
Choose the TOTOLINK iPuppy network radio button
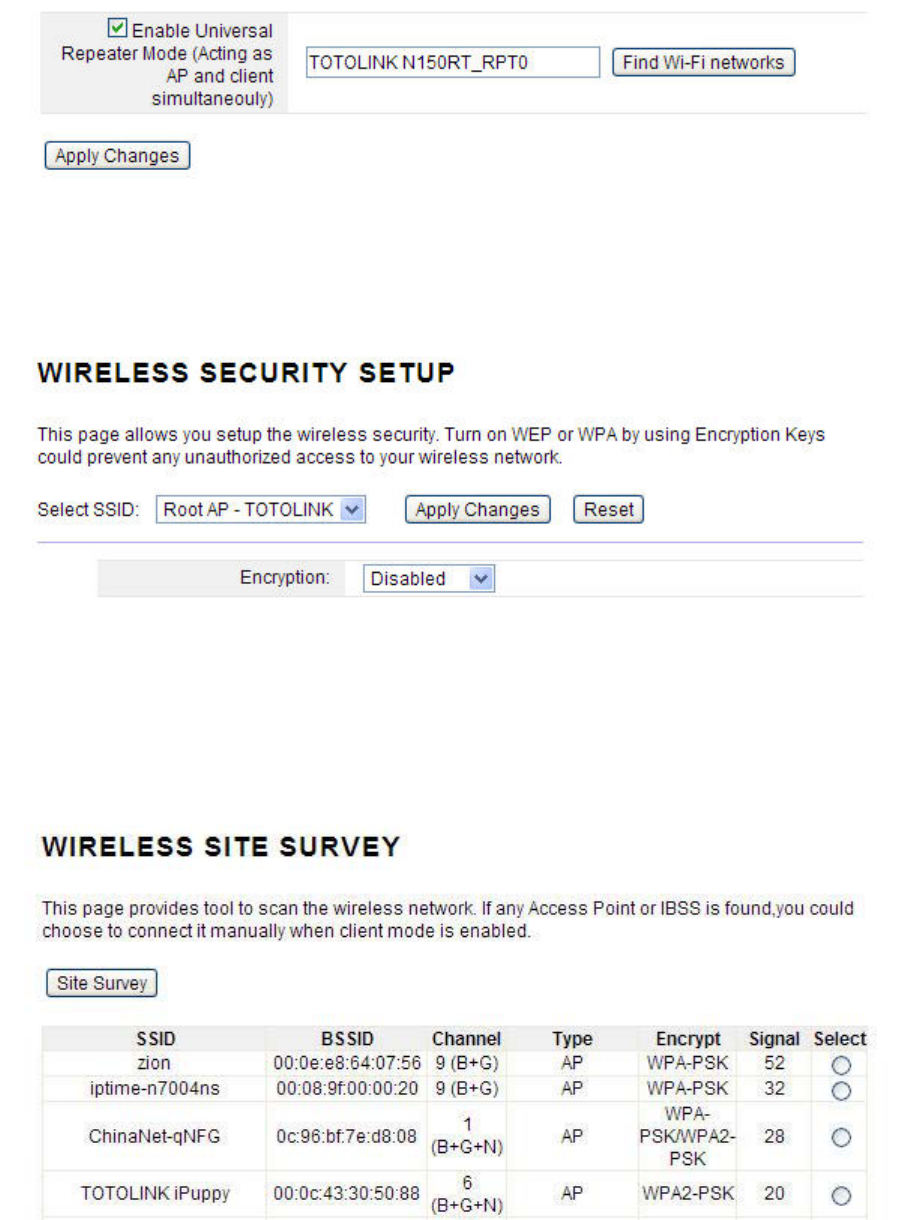point(841,1196)
